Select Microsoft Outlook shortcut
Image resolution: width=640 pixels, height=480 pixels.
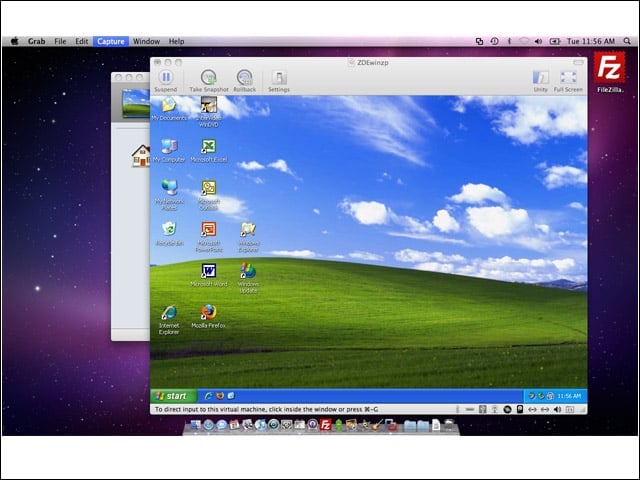coord(209,196)
